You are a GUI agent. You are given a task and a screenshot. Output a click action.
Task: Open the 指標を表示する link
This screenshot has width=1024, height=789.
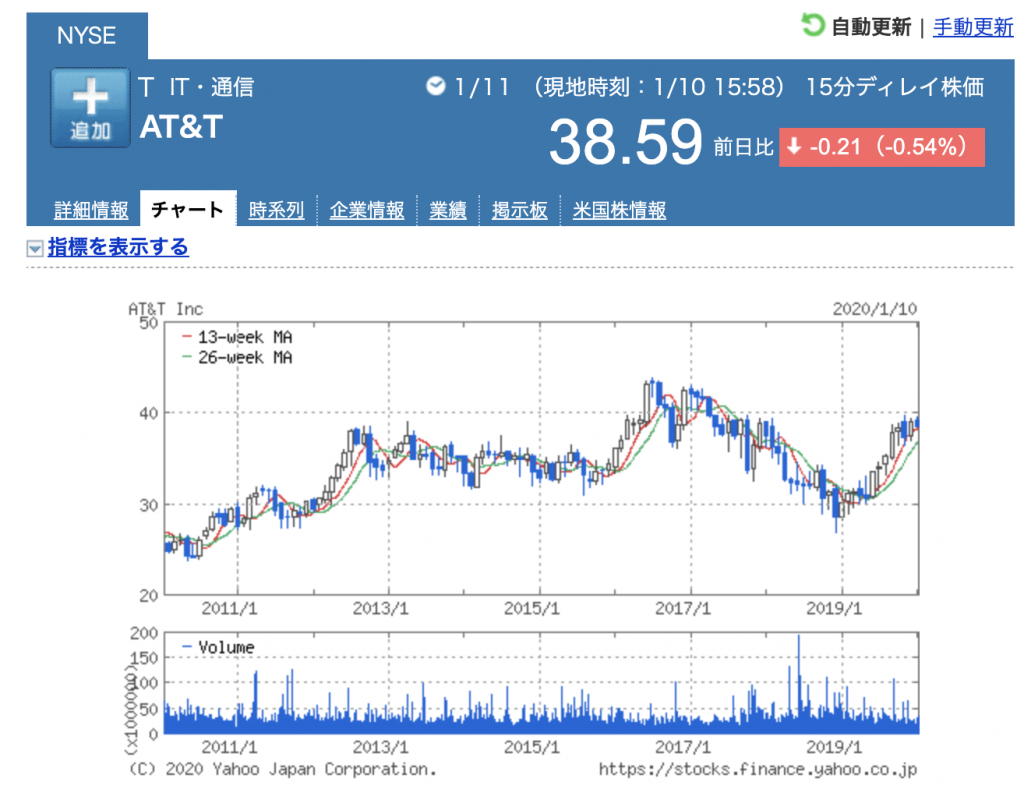(118, 247)
